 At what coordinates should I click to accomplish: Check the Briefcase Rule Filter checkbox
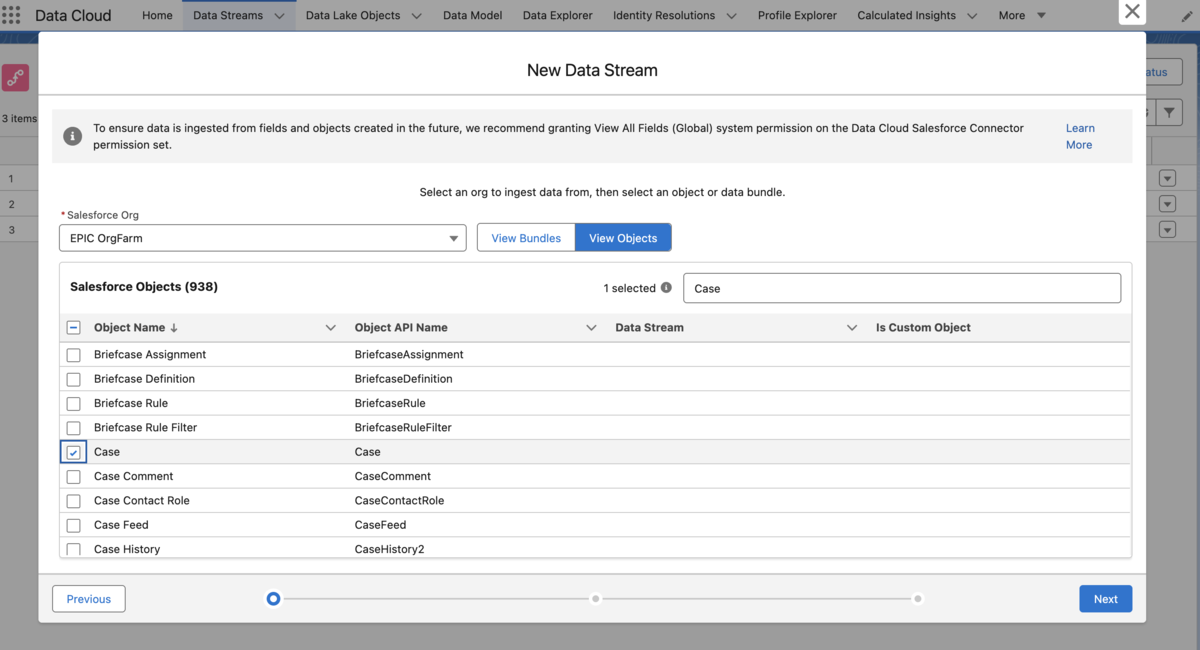73,428
